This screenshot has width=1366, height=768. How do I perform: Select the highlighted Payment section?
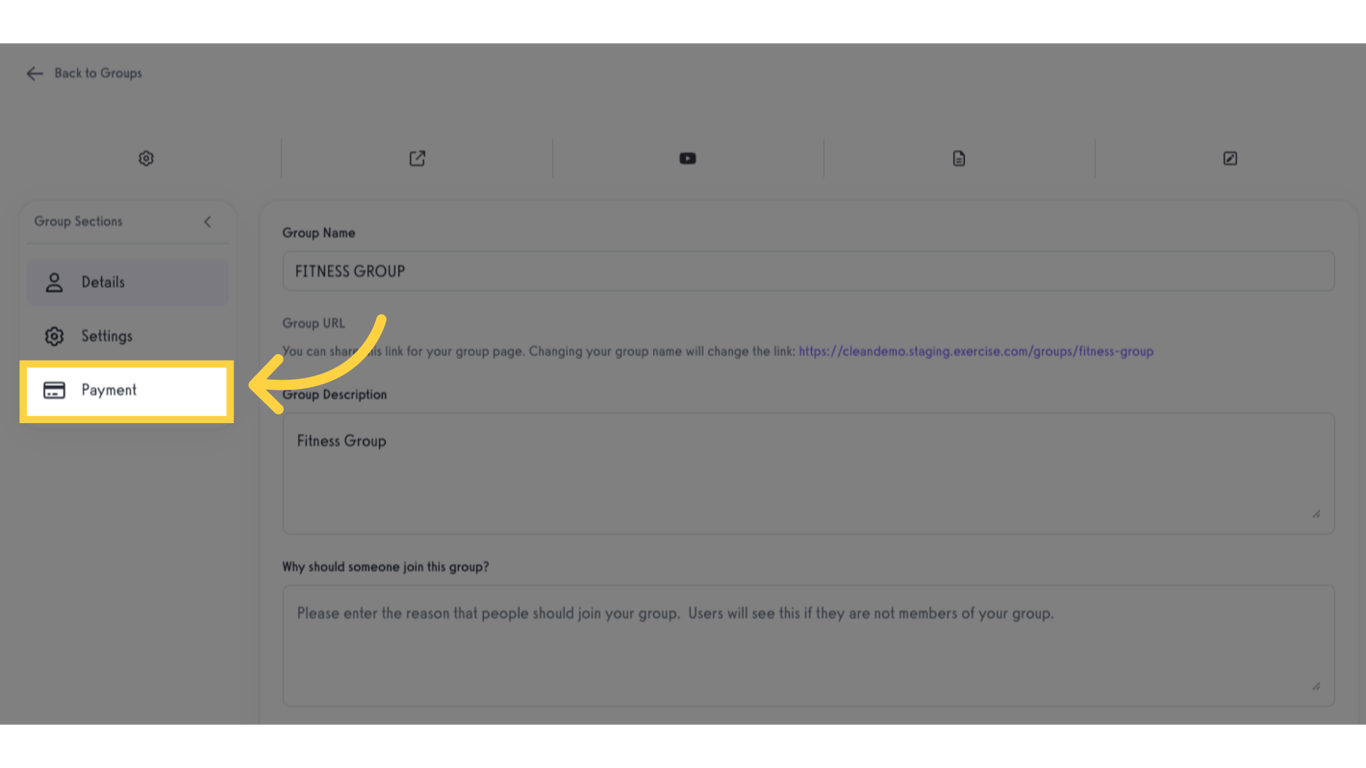110,389
